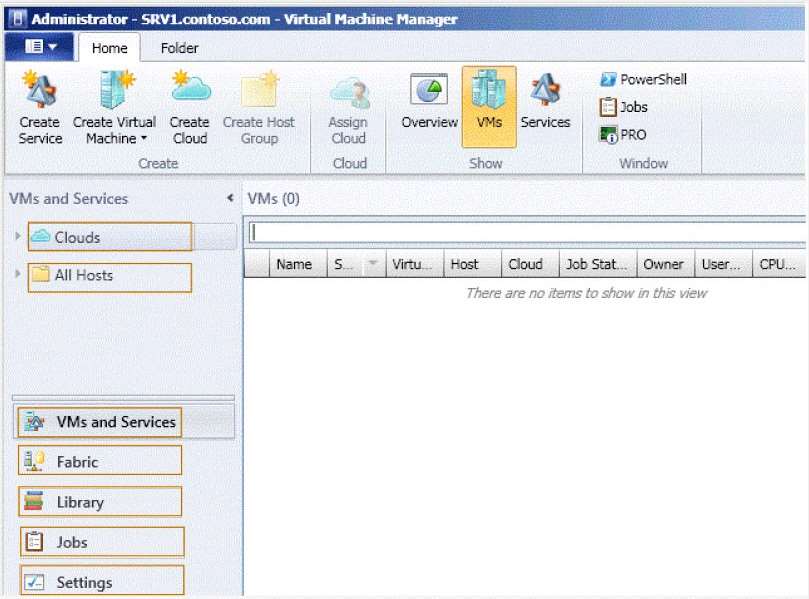
Task: Expand the All Hosts tree node
Action: click(x=18, y=273)
